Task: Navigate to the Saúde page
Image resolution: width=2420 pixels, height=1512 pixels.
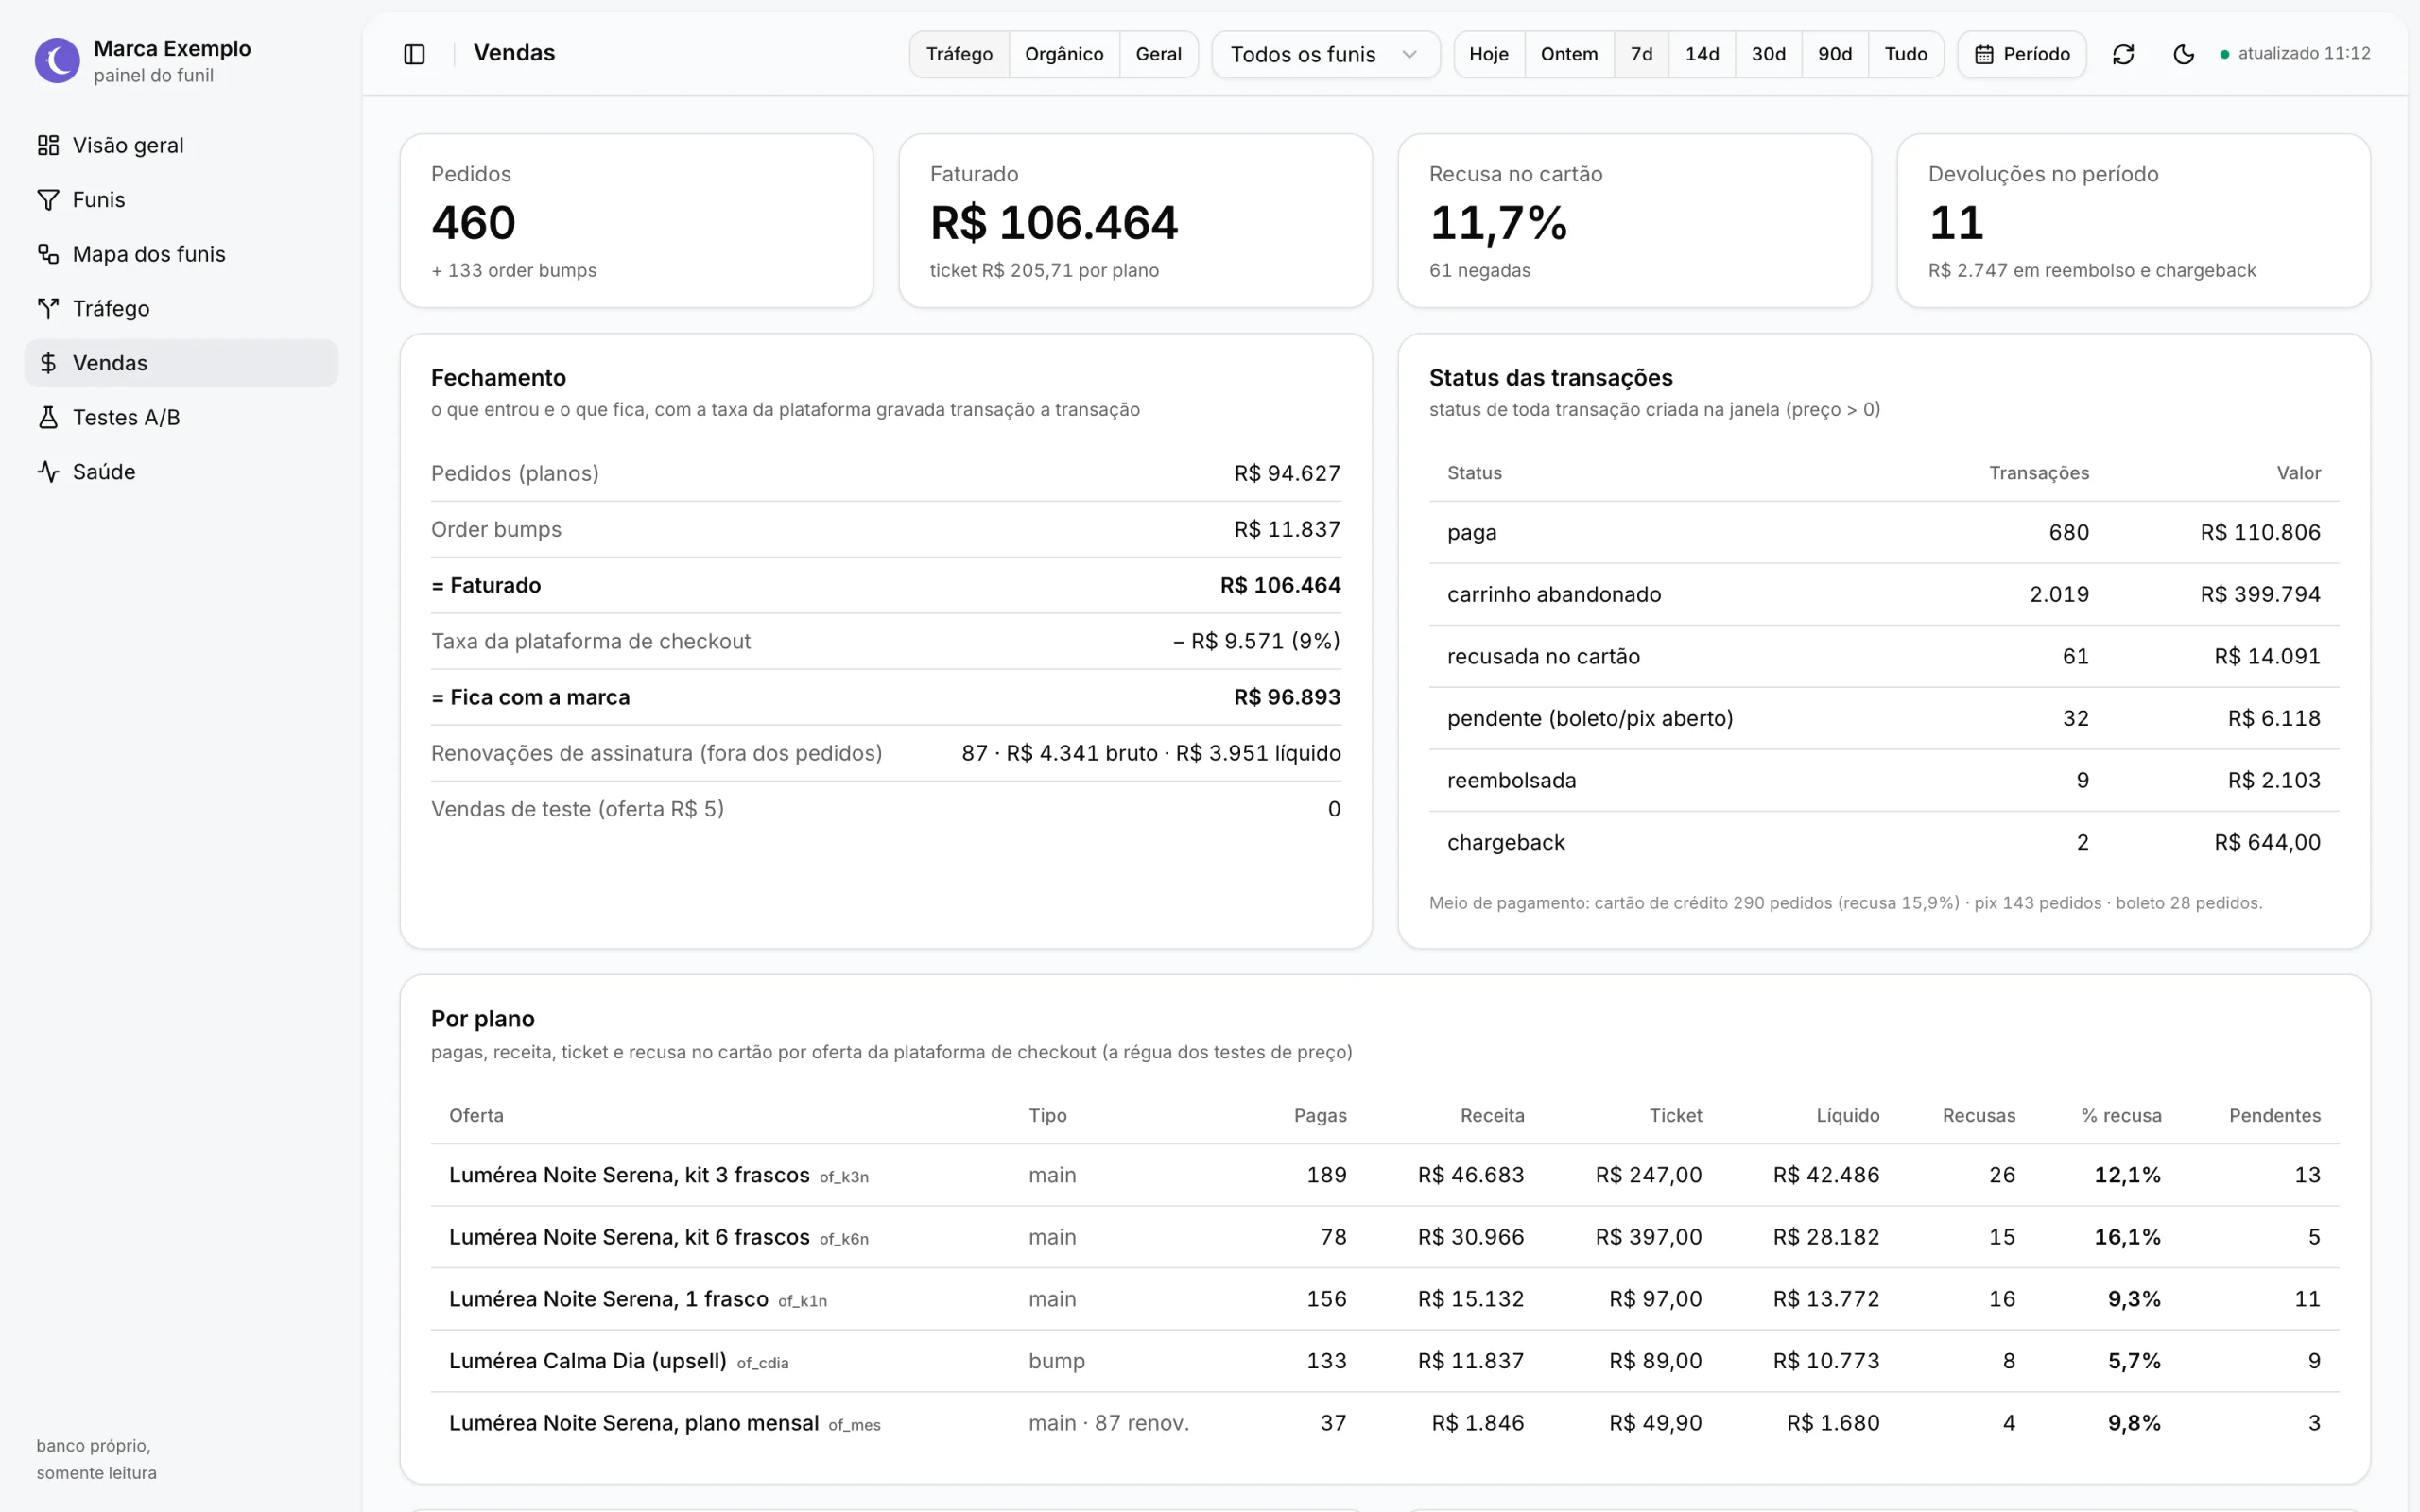Action: [x=181, y=472]
